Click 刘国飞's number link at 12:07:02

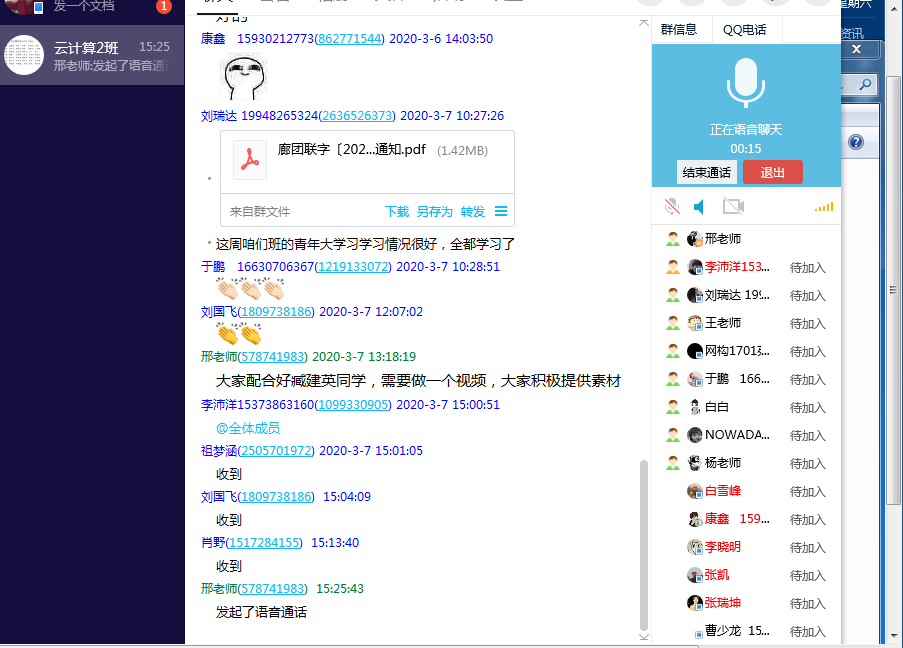(x=276, y=312)
